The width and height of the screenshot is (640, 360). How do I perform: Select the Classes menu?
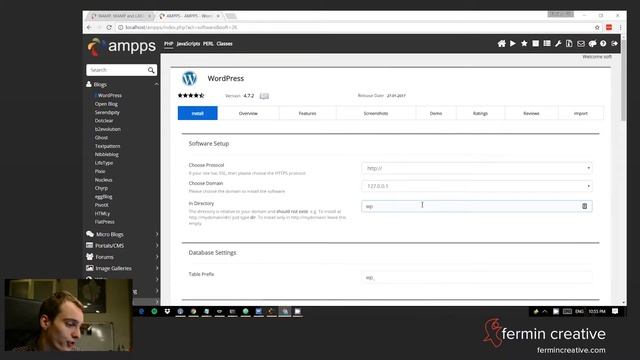(224, 44)
